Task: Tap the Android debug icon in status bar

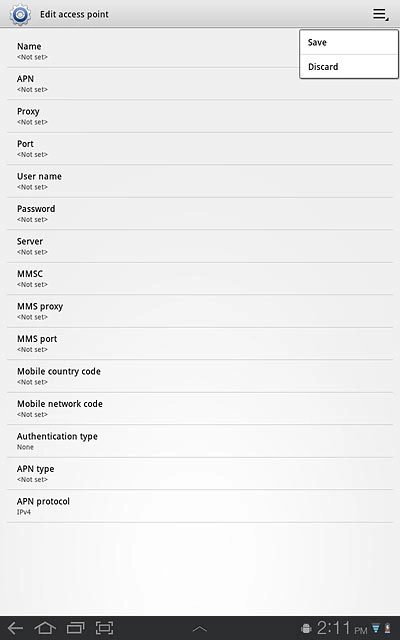Action: pyautogui.click(x=306, y=629)
